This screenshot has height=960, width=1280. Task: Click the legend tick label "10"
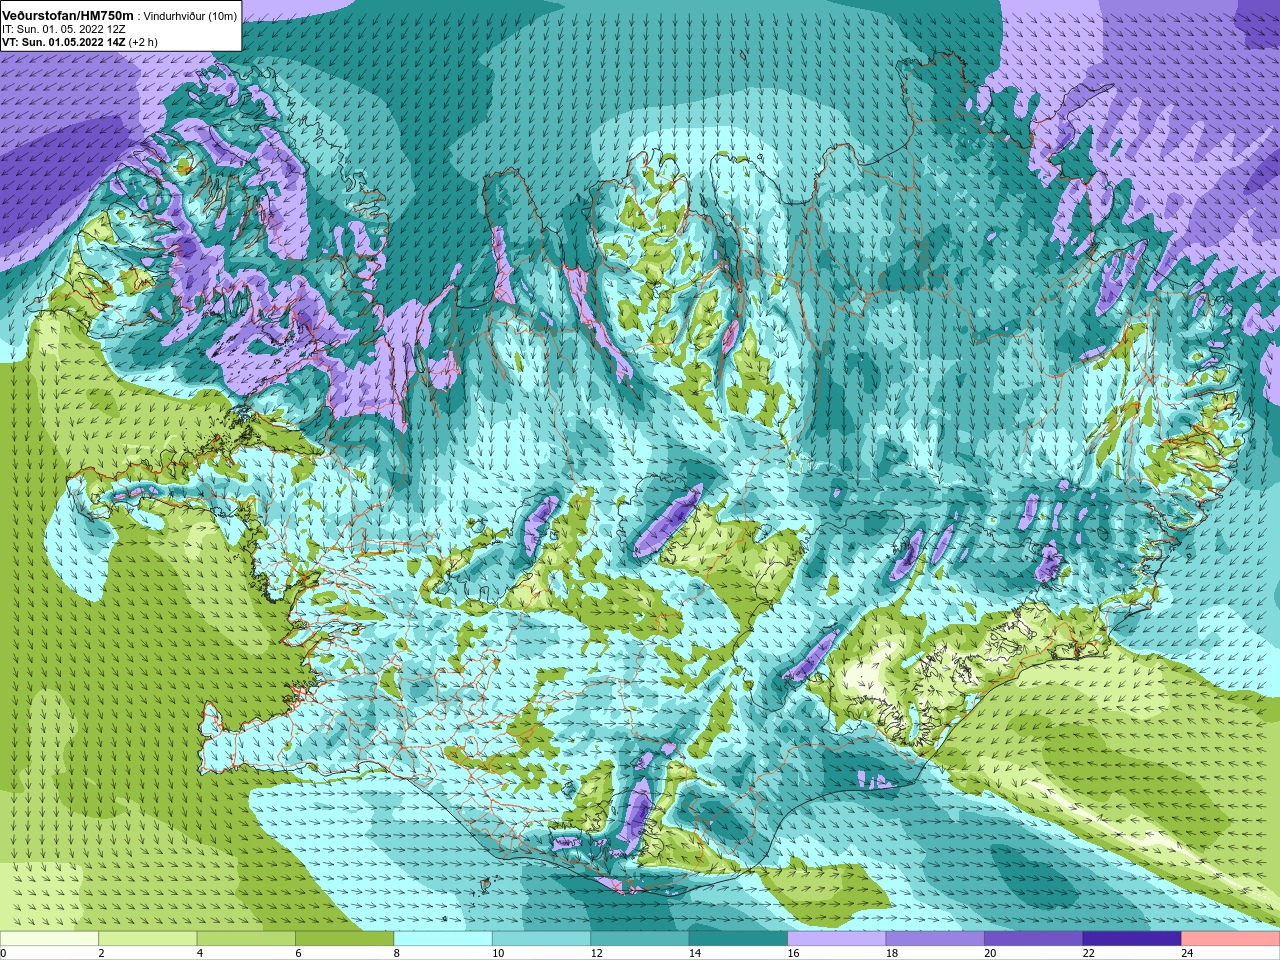(x=498, y=954)
